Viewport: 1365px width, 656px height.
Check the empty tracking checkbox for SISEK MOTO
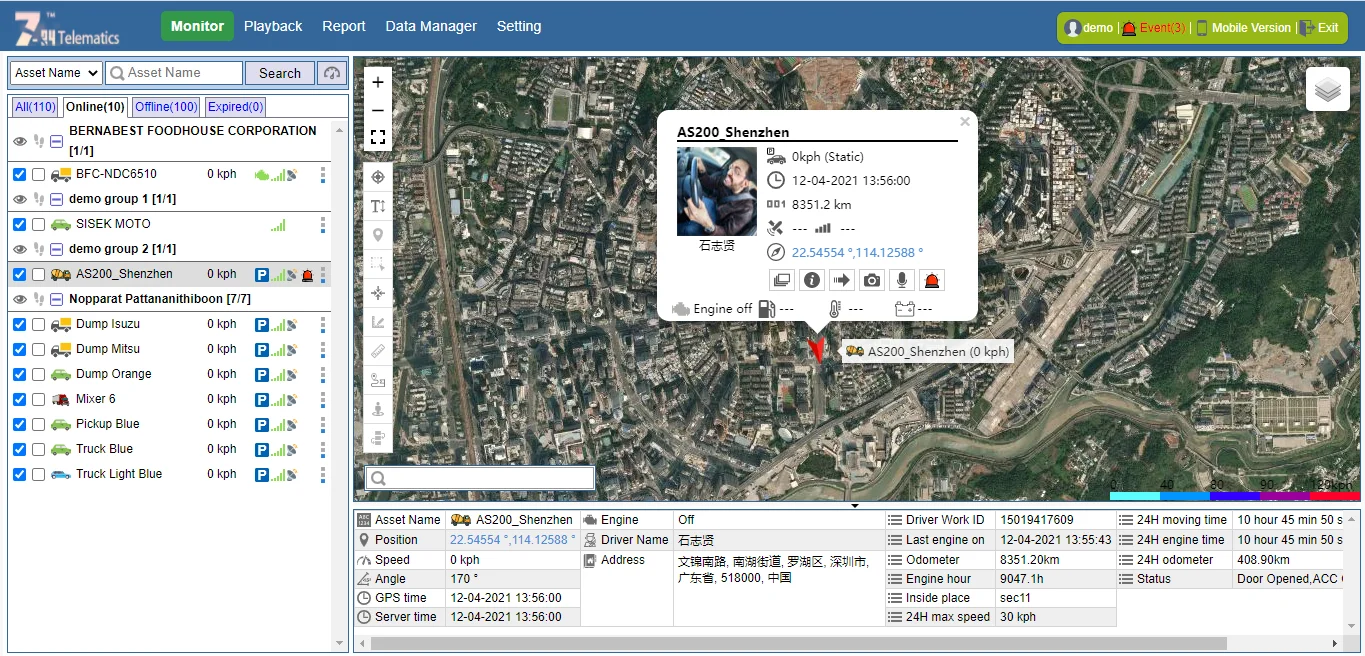[x=38, y=225]
